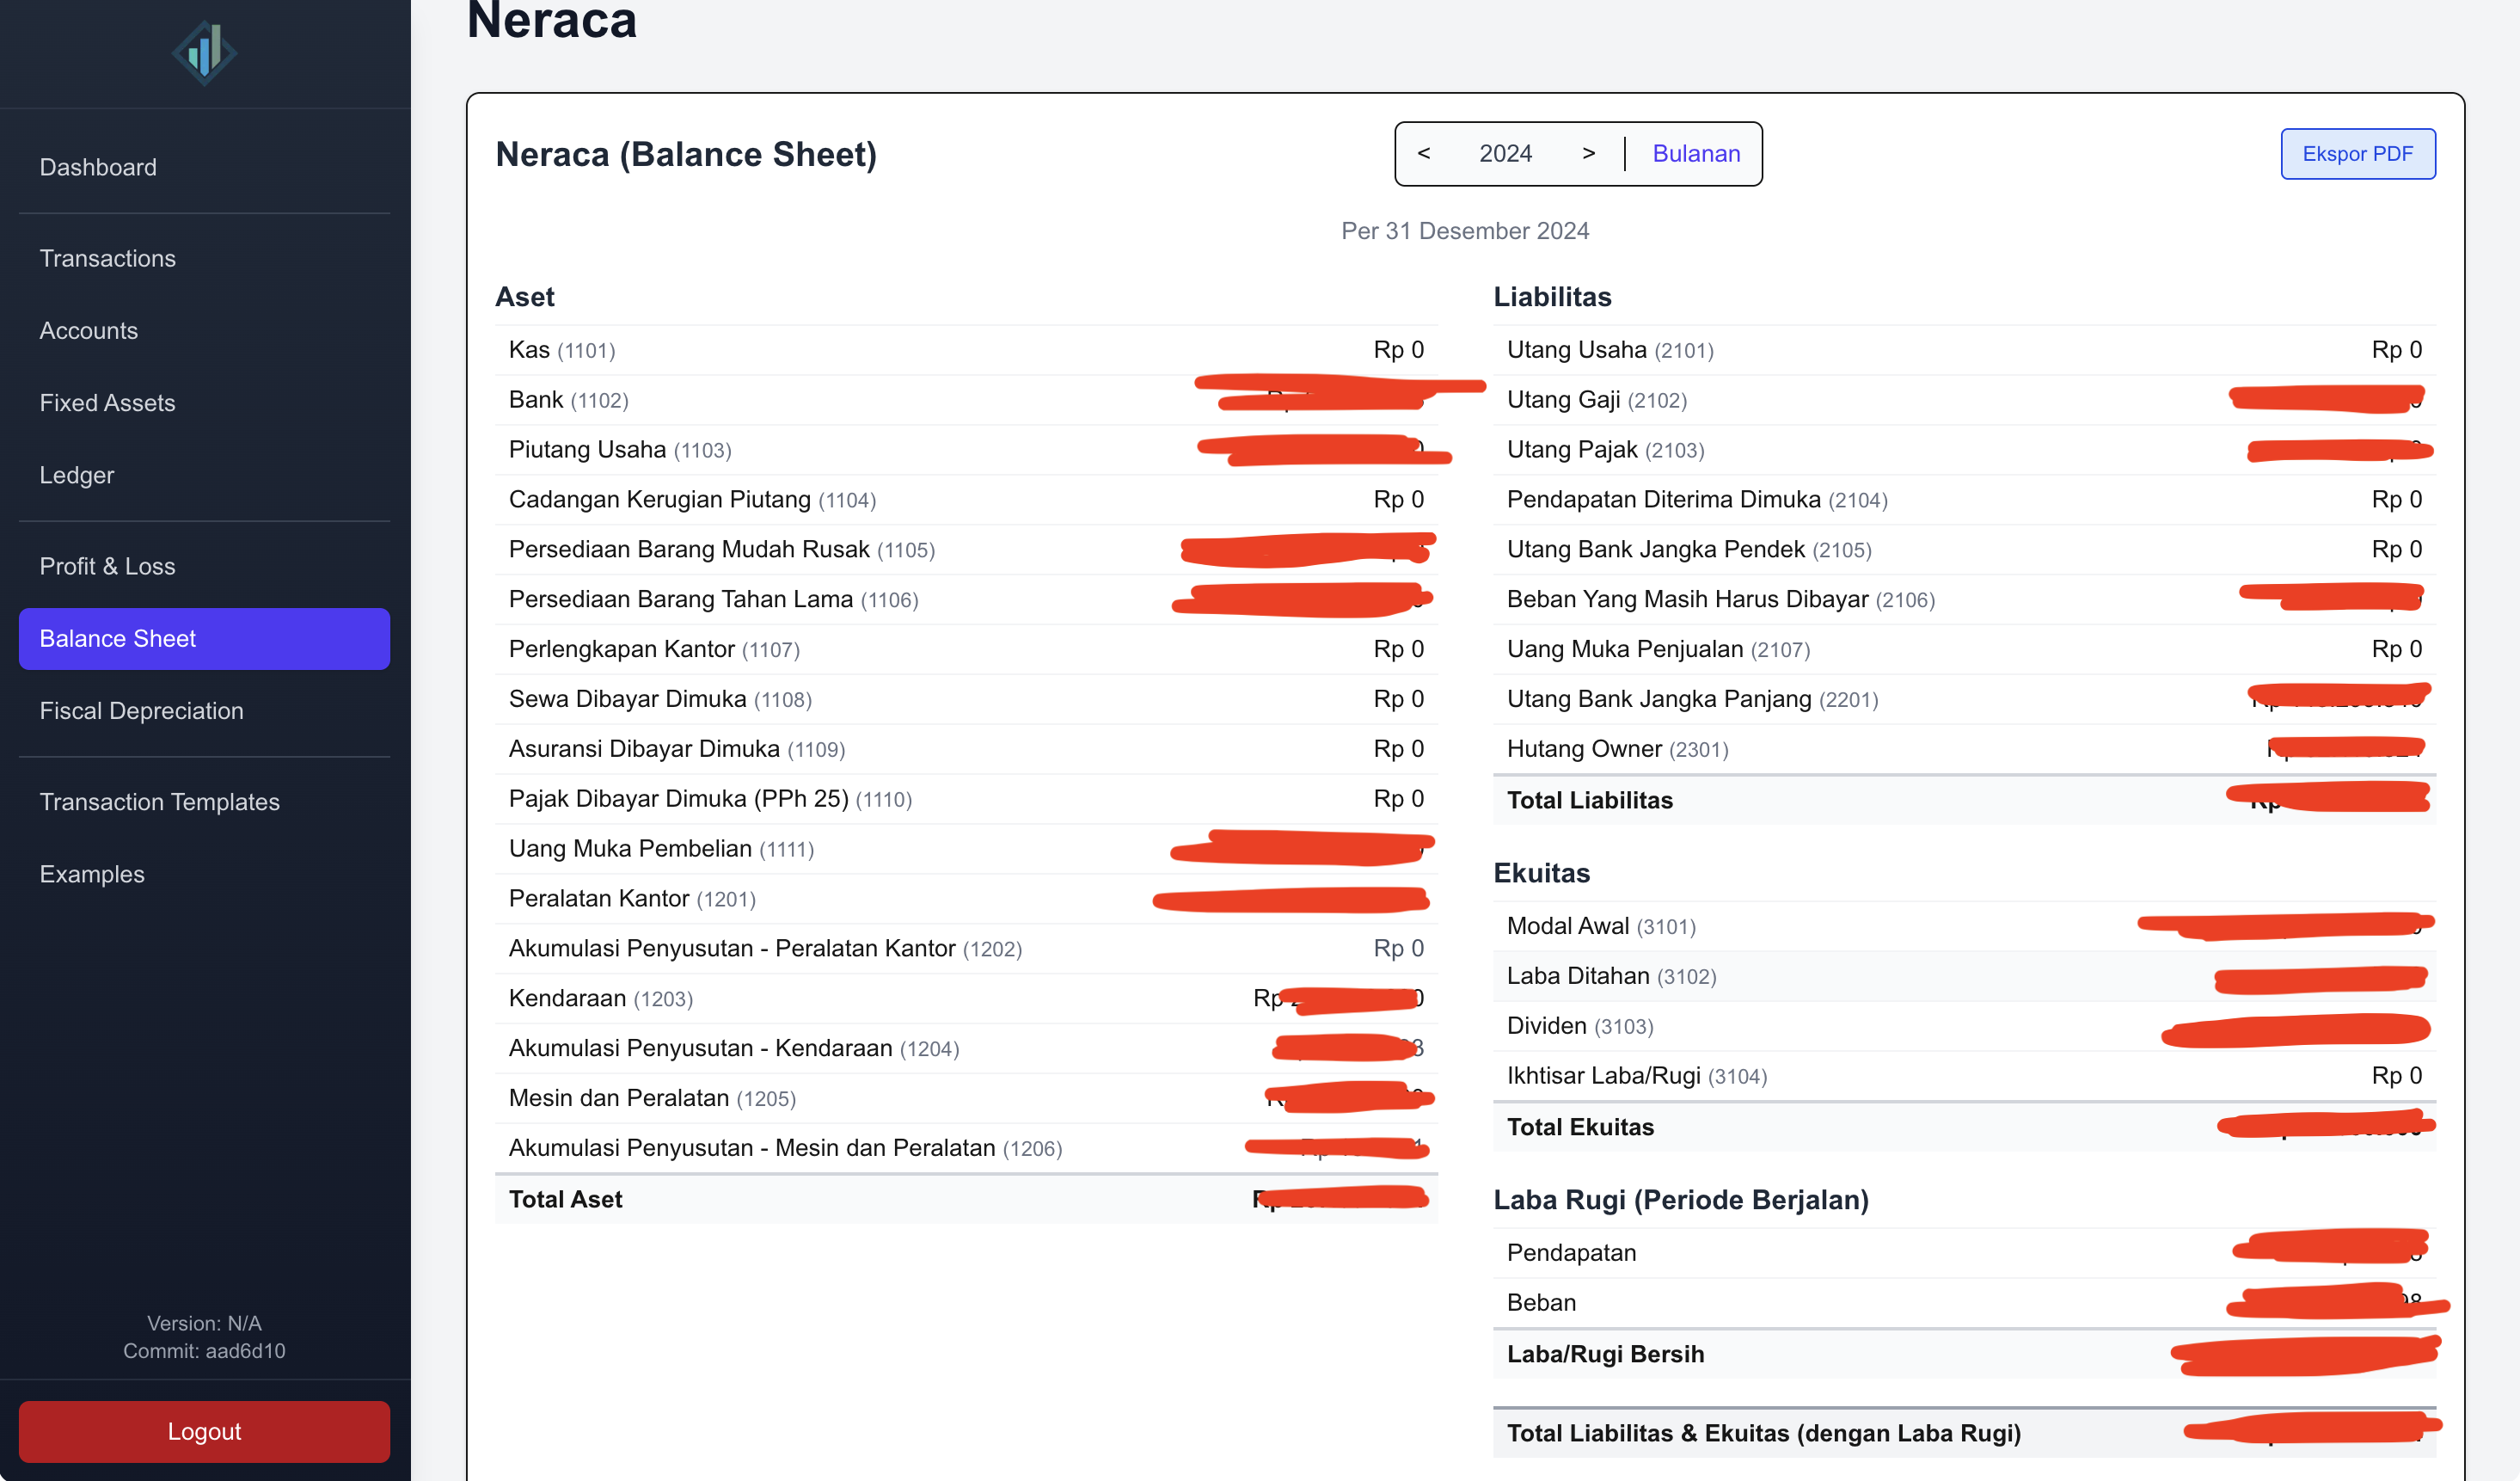Open the Dashboard page

coord(98,167)
